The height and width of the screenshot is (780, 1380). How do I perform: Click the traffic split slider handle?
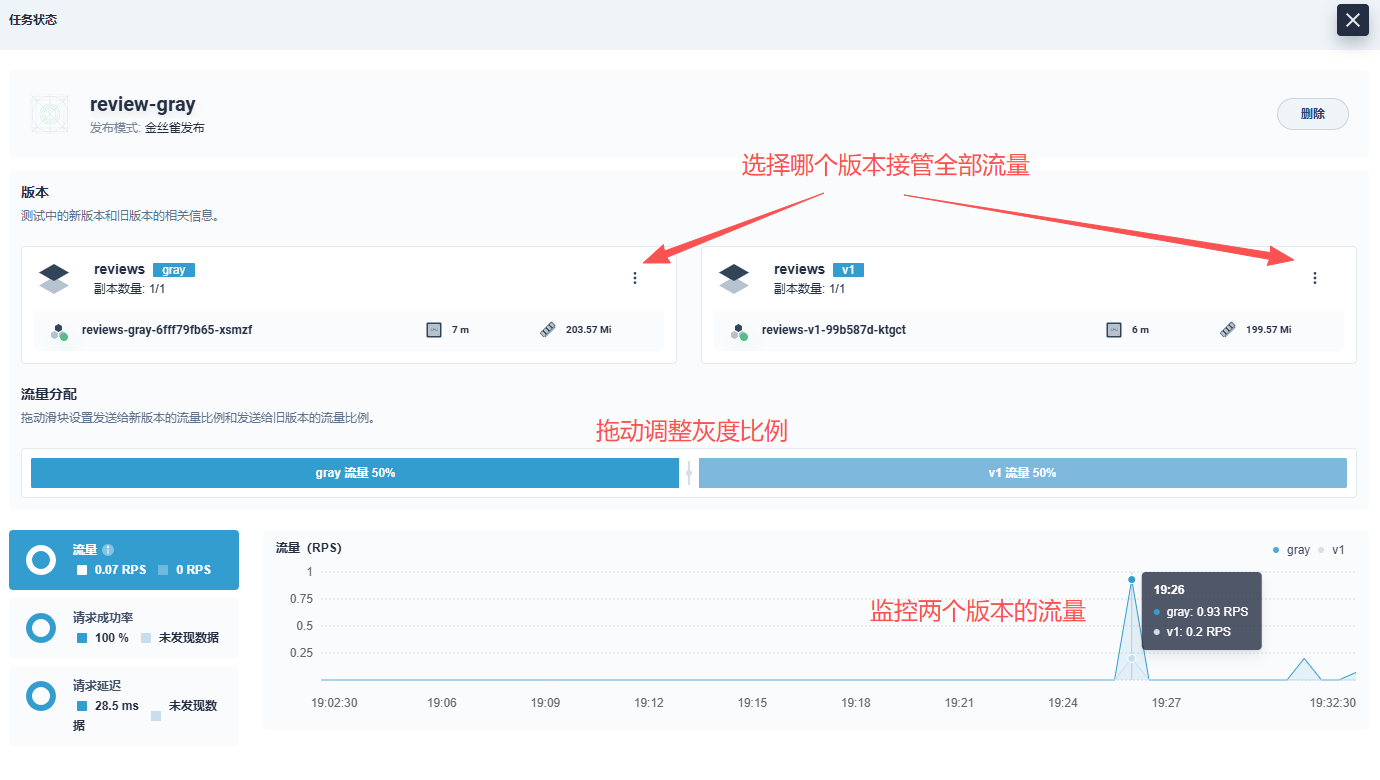point(689,473)
